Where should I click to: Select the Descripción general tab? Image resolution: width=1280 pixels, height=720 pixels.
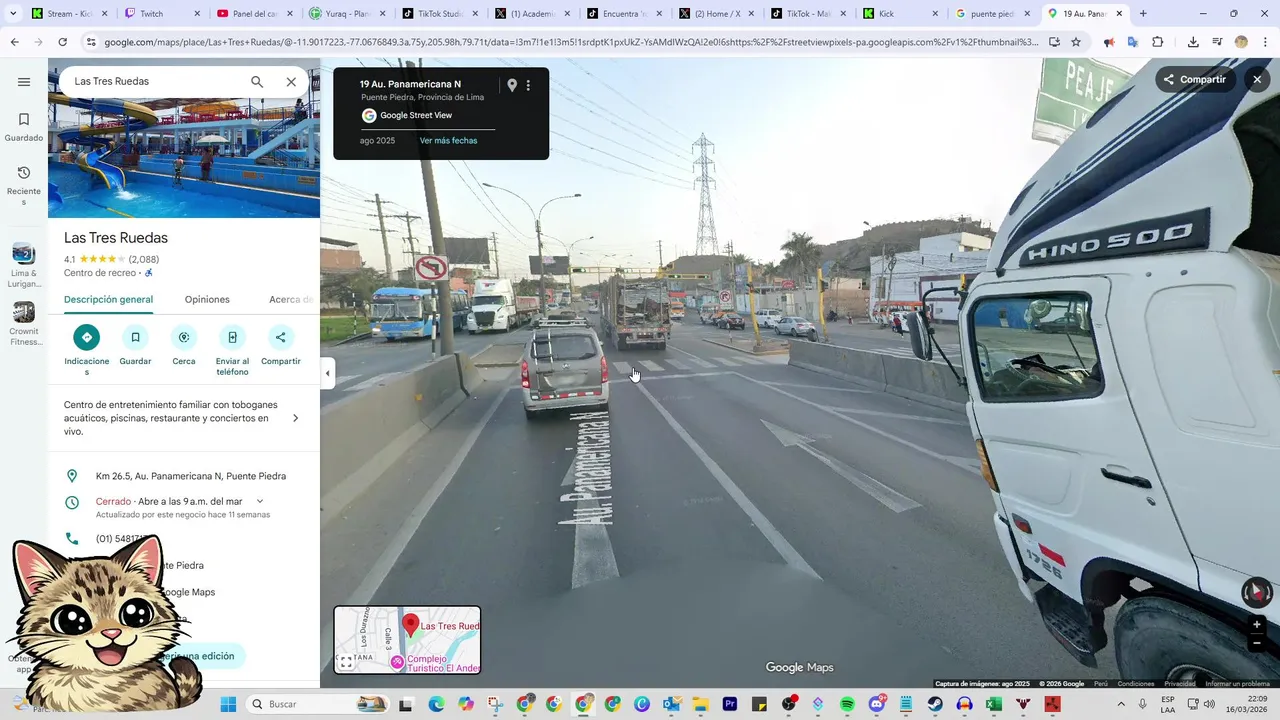[x=108, y=299]
